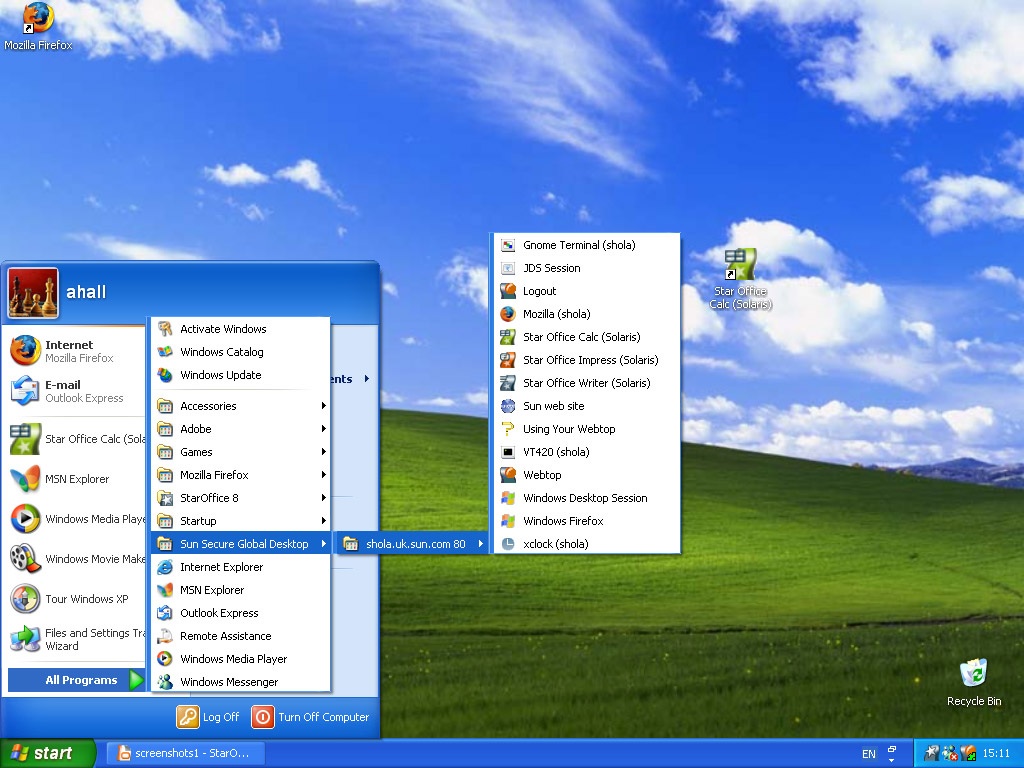The image size is (1024, 768).
Task: Launch xclock (shola) from the submenu
Action: pyautogui.click(x=555, y=544)
